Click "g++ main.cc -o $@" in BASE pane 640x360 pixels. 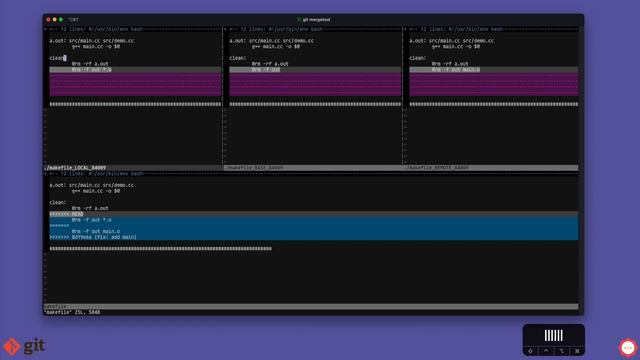pyautogui.click(x=276, y=47)
